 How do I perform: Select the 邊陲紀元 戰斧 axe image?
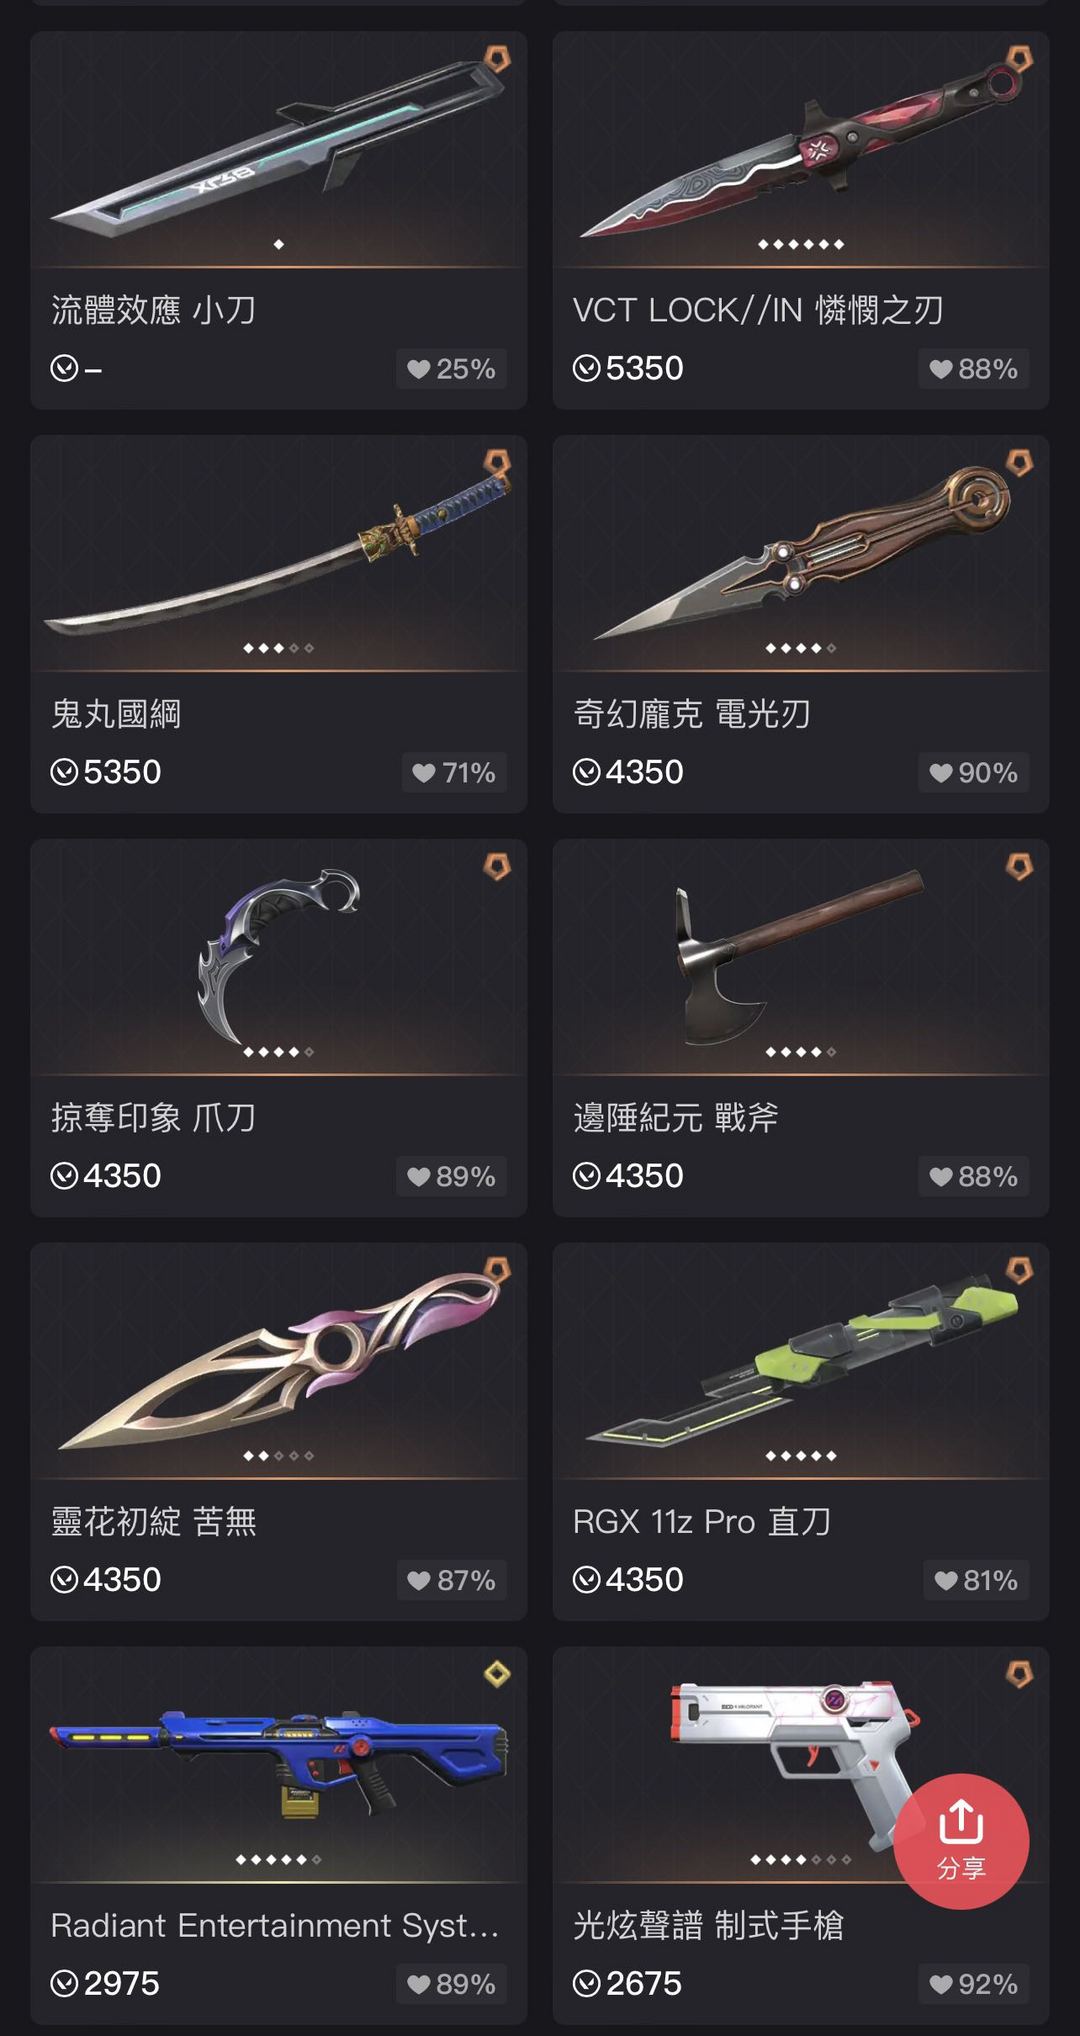coord(800,955)
